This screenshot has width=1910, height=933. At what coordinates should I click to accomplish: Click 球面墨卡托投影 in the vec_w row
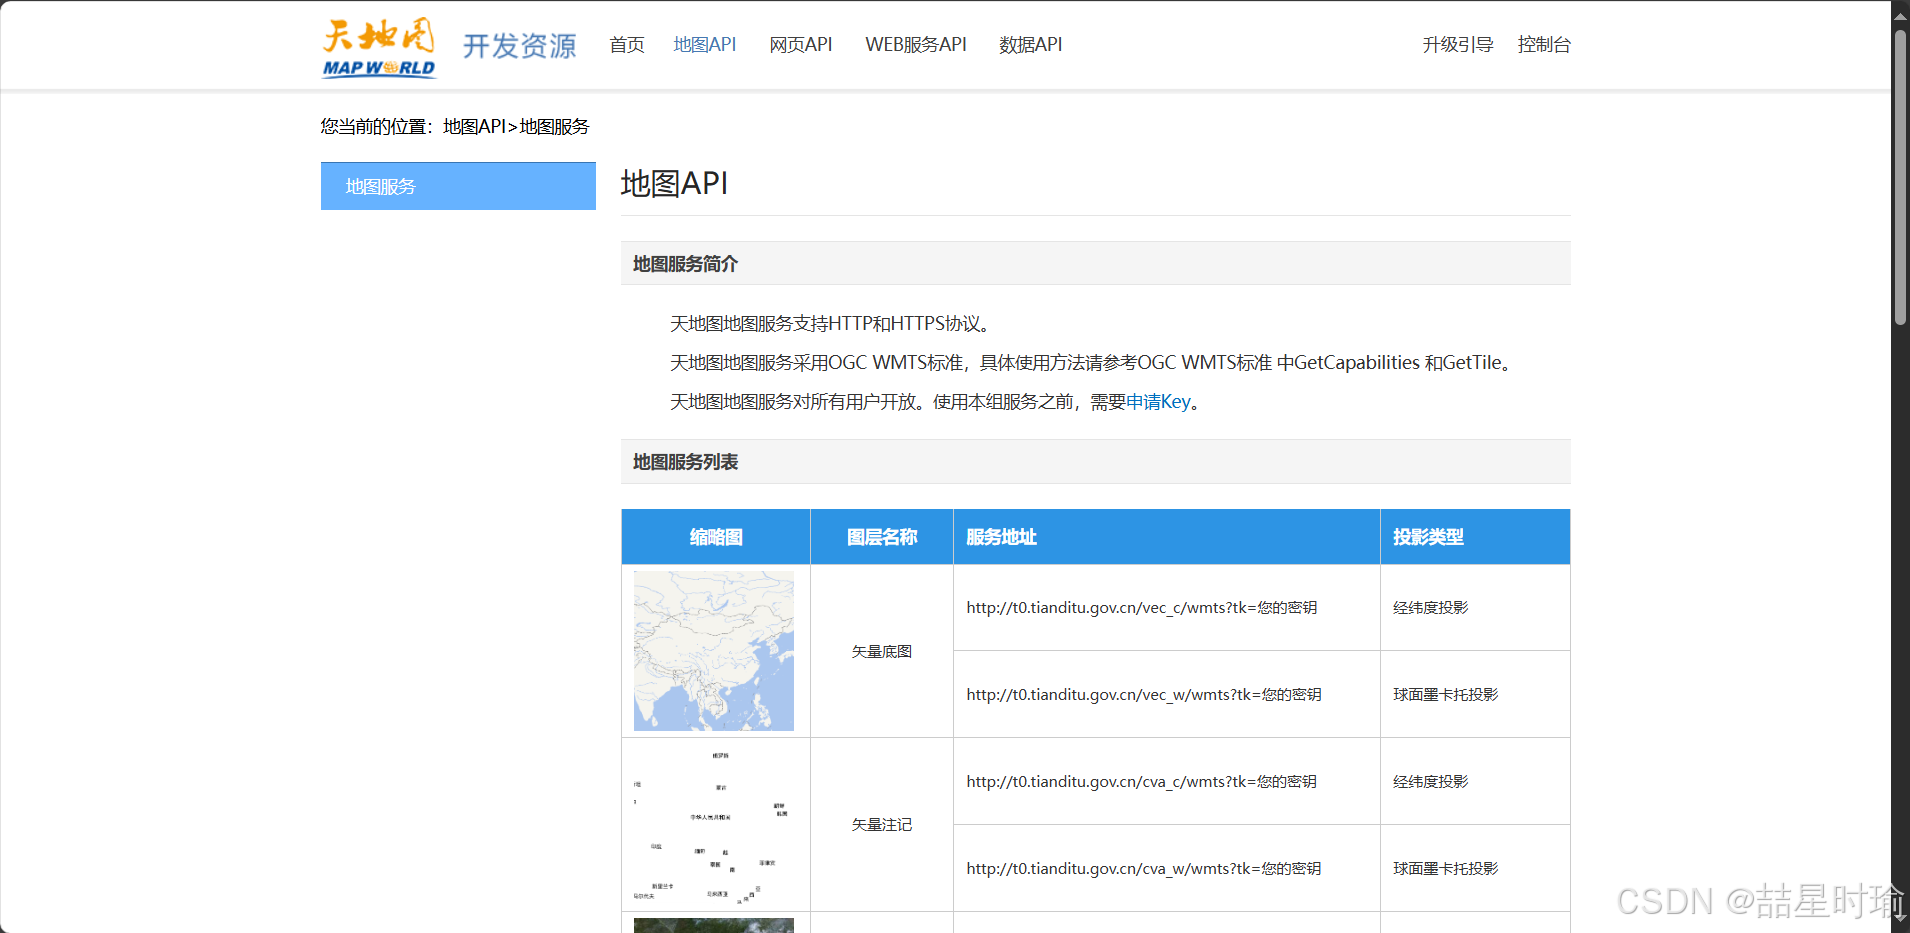(x=1446, y=695)
